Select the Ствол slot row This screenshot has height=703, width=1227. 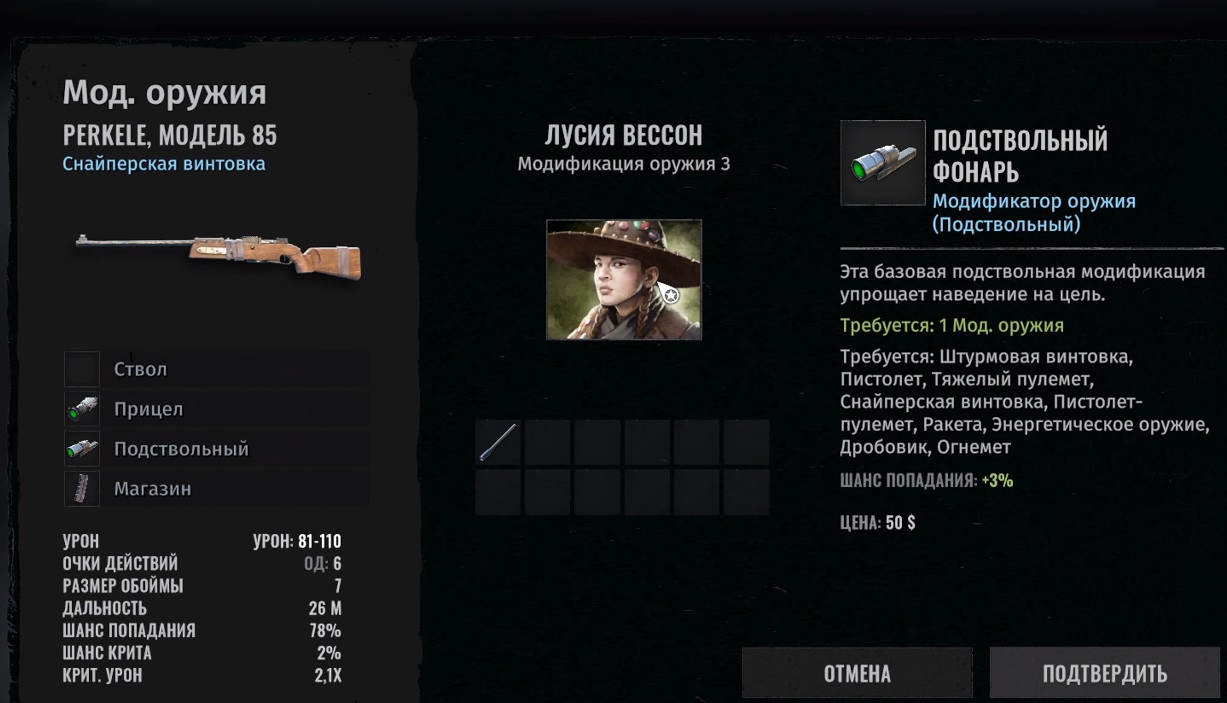pyautogui.click(x=217, y=369)
